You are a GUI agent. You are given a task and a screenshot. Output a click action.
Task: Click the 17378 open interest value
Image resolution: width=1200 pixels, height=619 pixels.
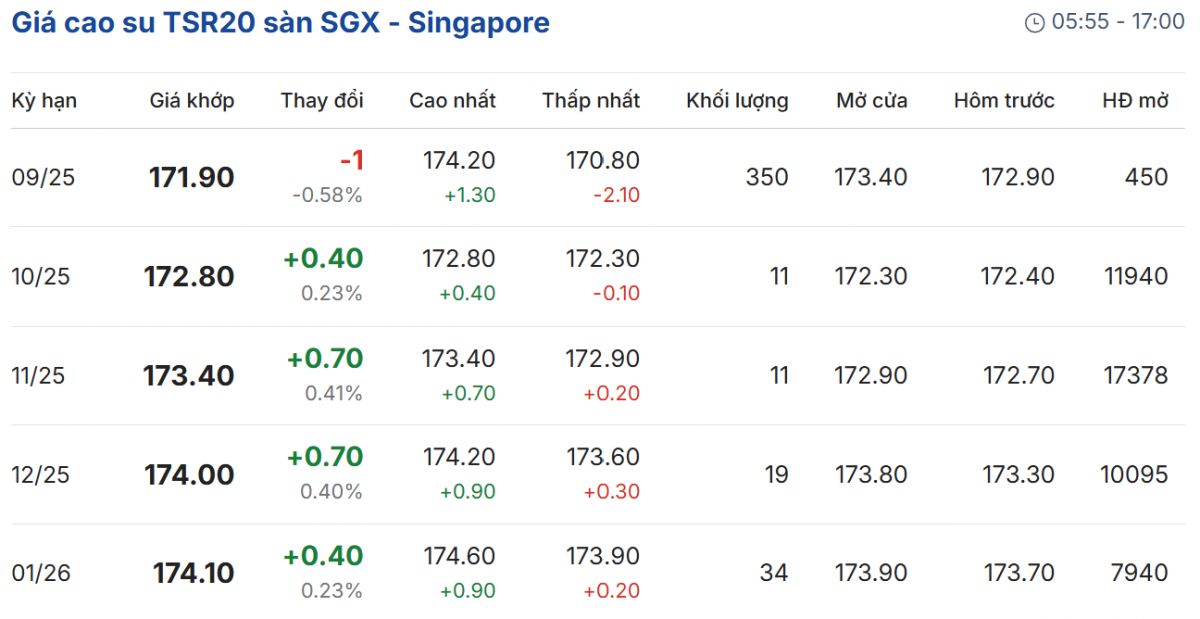tap(1135, 376)
